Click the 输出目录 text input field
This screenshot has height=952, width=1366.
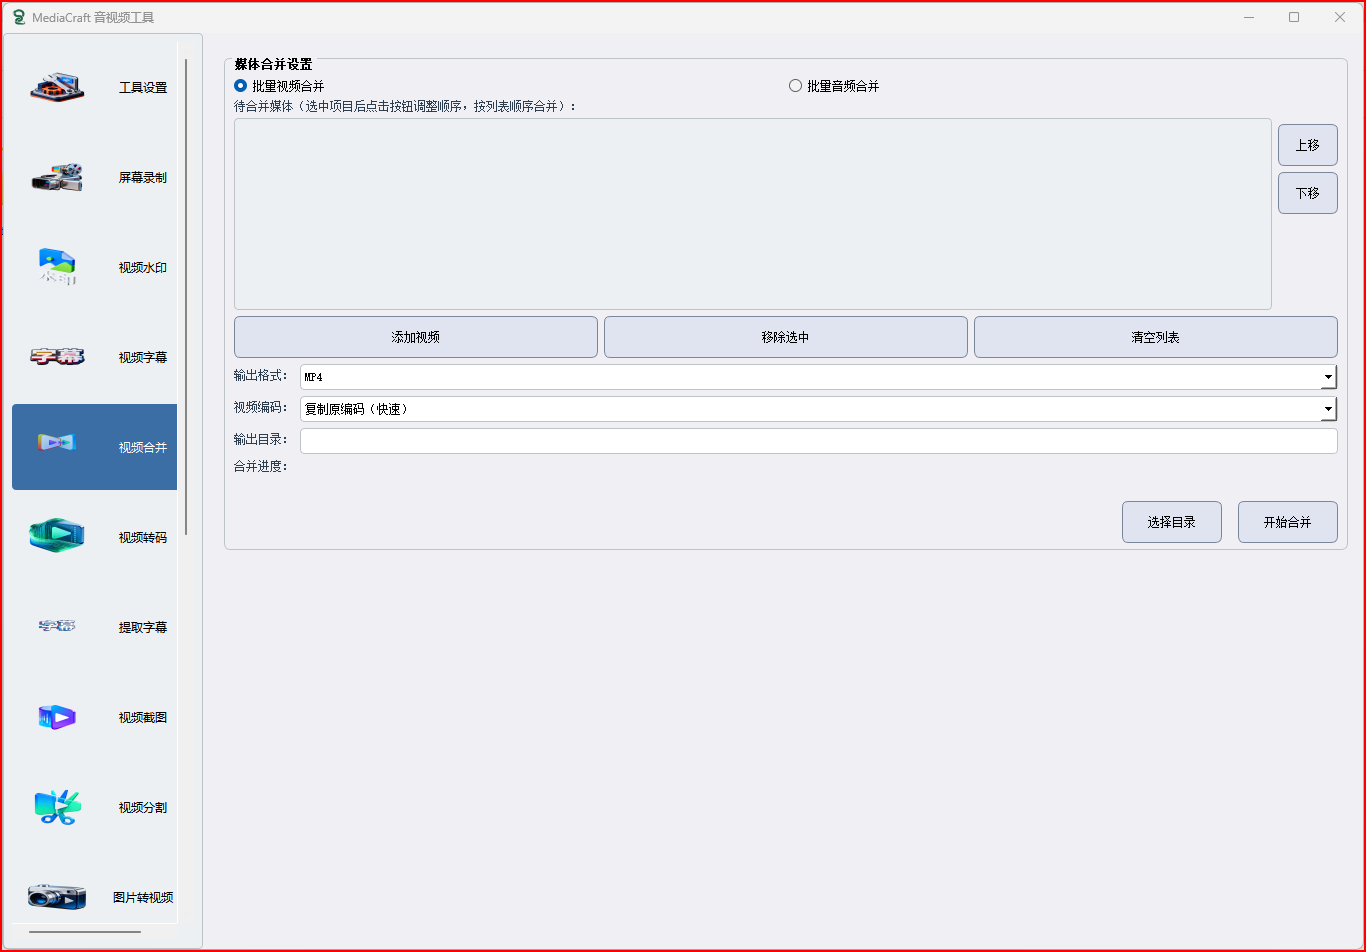[x=818, y=441]
